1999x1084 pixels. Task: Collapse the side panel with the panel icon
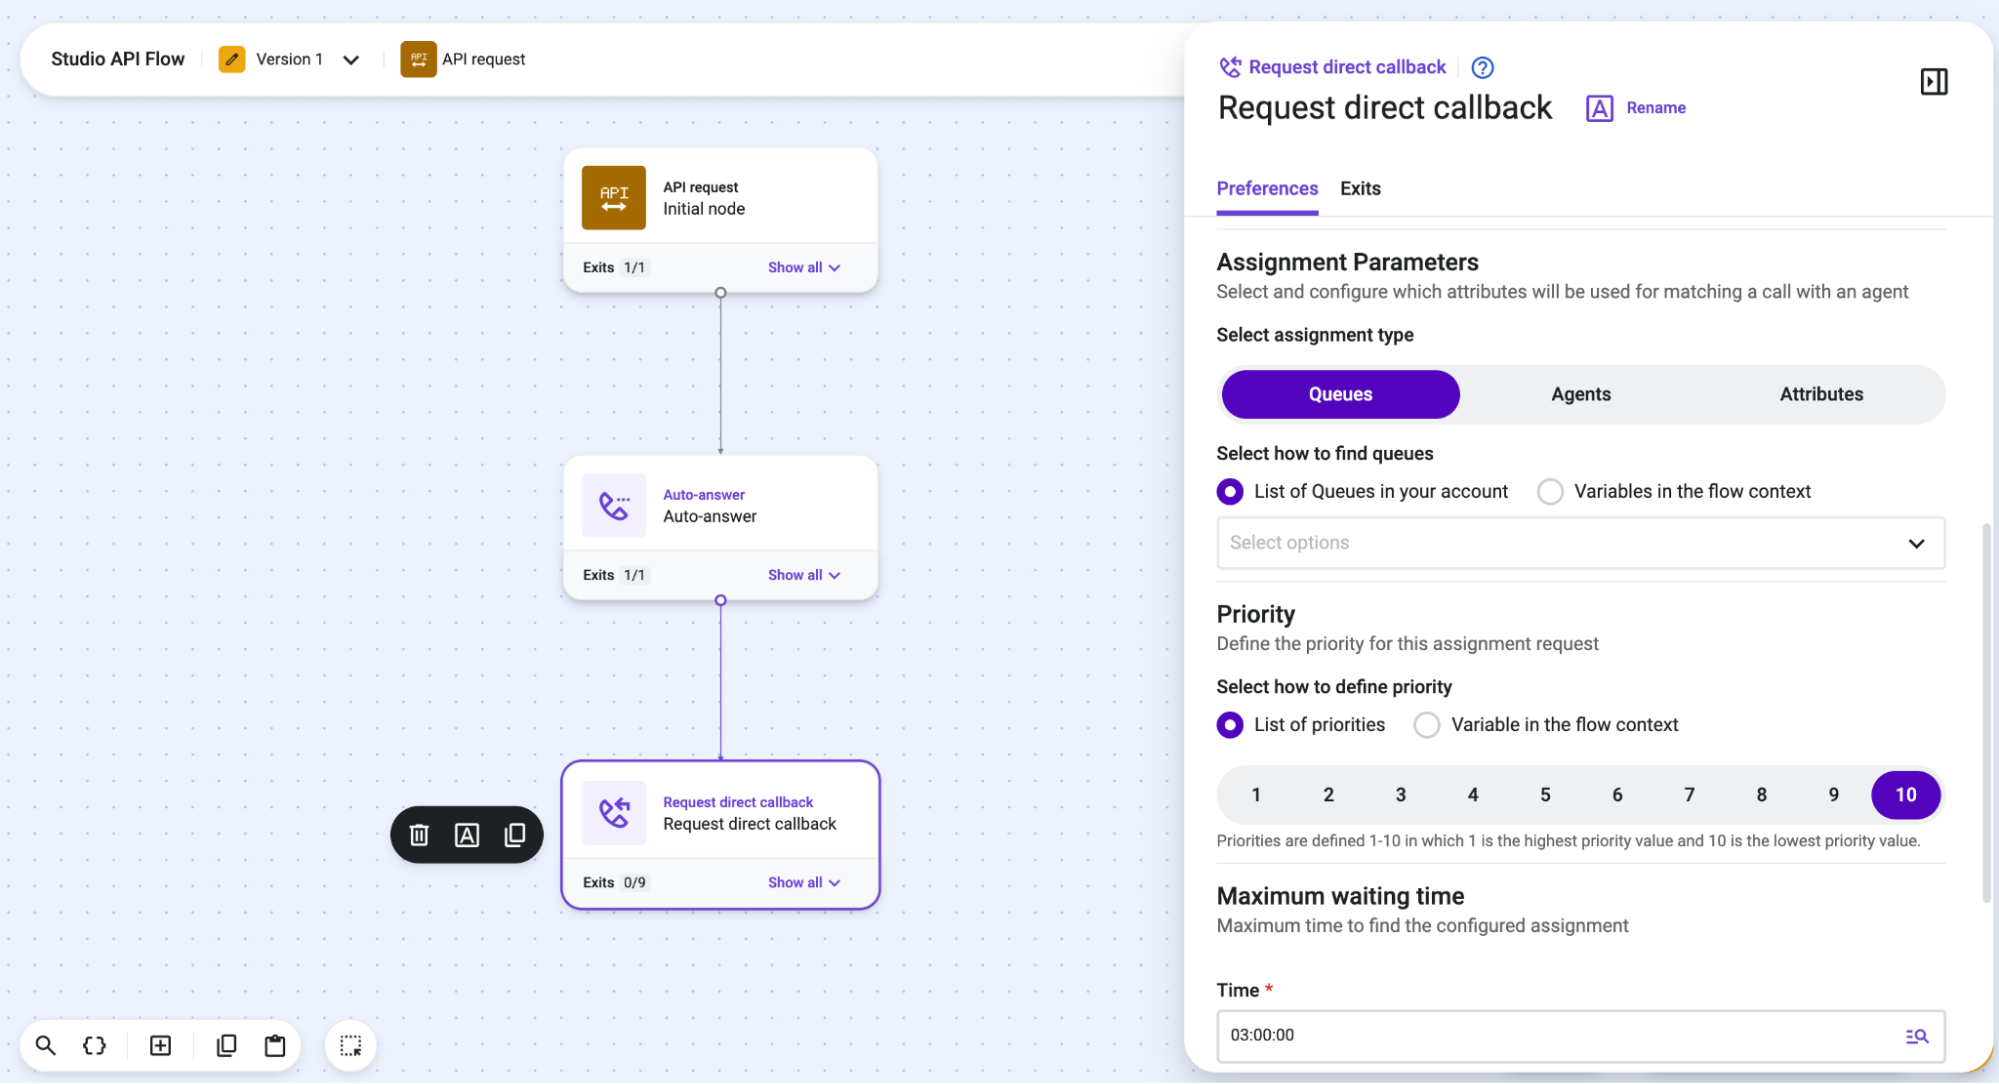(x=1933, y=82)
